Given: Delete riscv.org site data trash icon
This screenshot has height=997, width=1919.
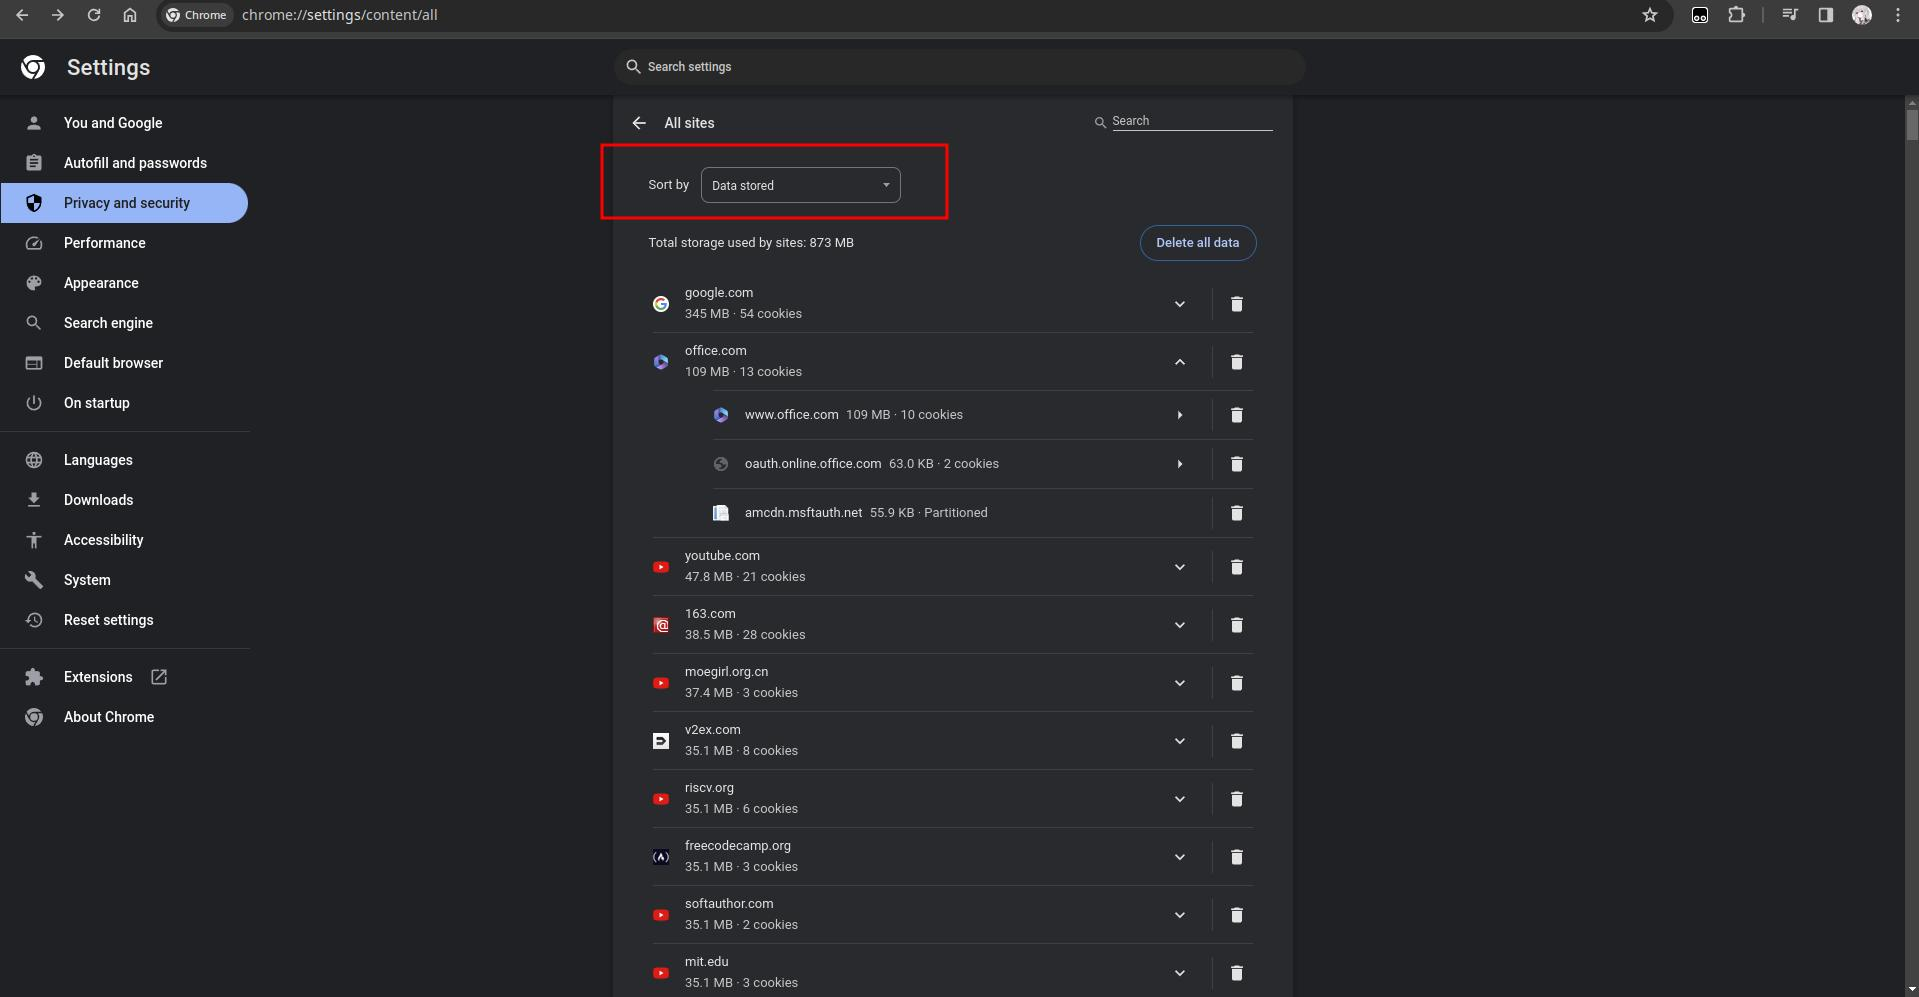Looking at the screenshot, I should [x=1237, y=799].
